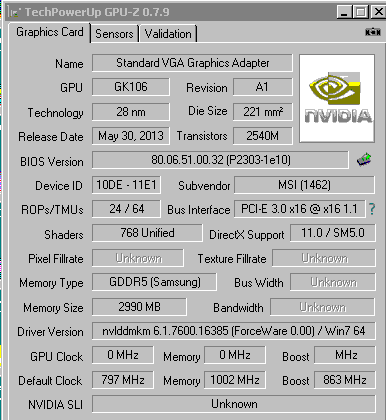Click the Subvendor label
Viewport: 386px width, 420px height.
(204, 186)
